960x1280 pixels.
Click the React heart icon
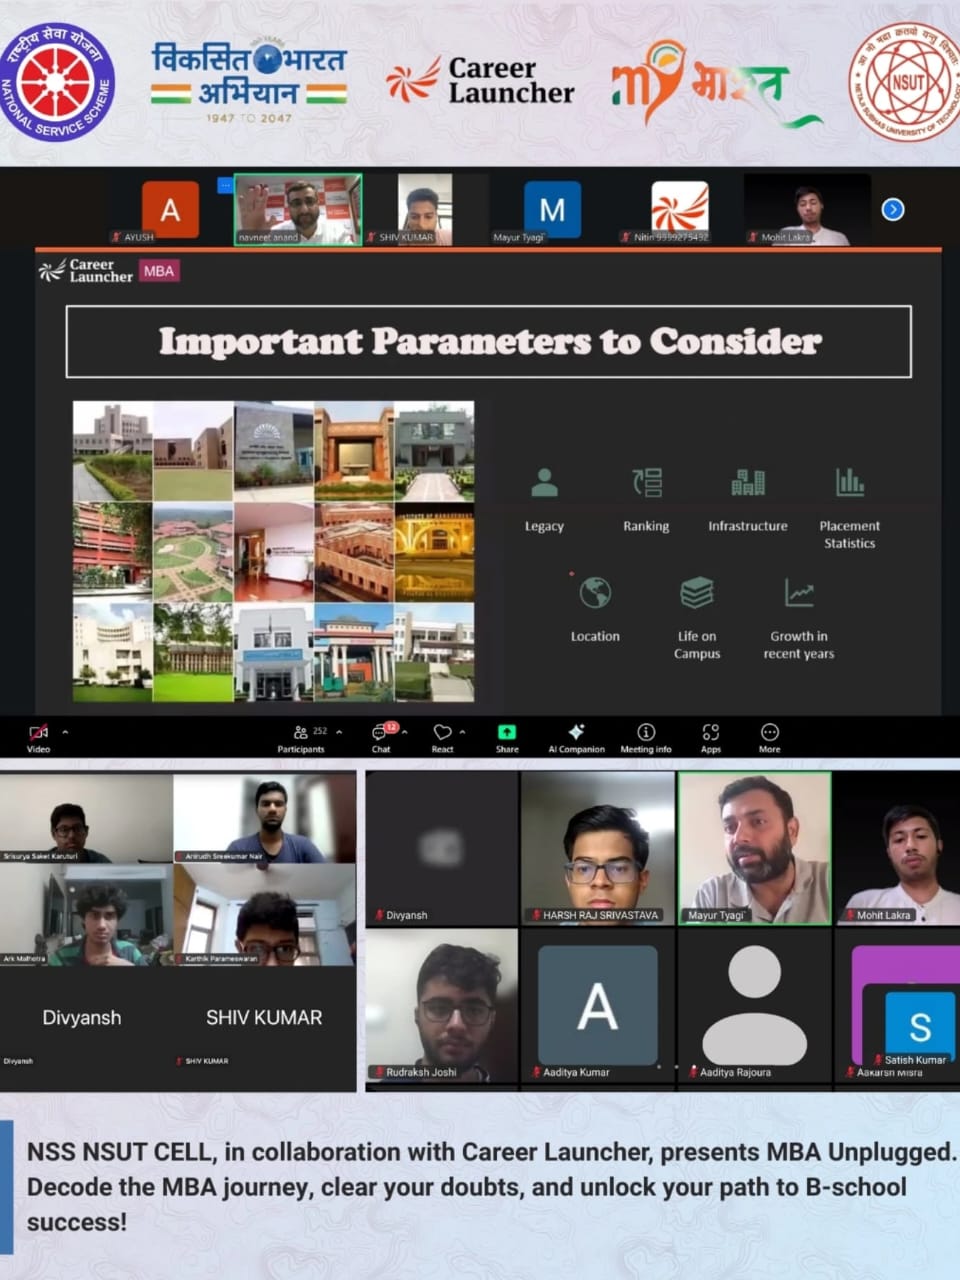(x=442, y=732)
